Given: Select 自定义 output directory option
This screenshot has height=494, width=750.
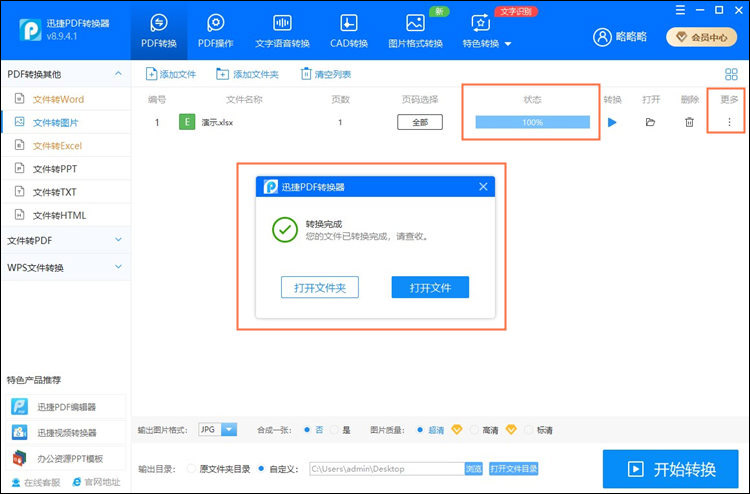Looking at the screenshot, I should click(261, 469).
